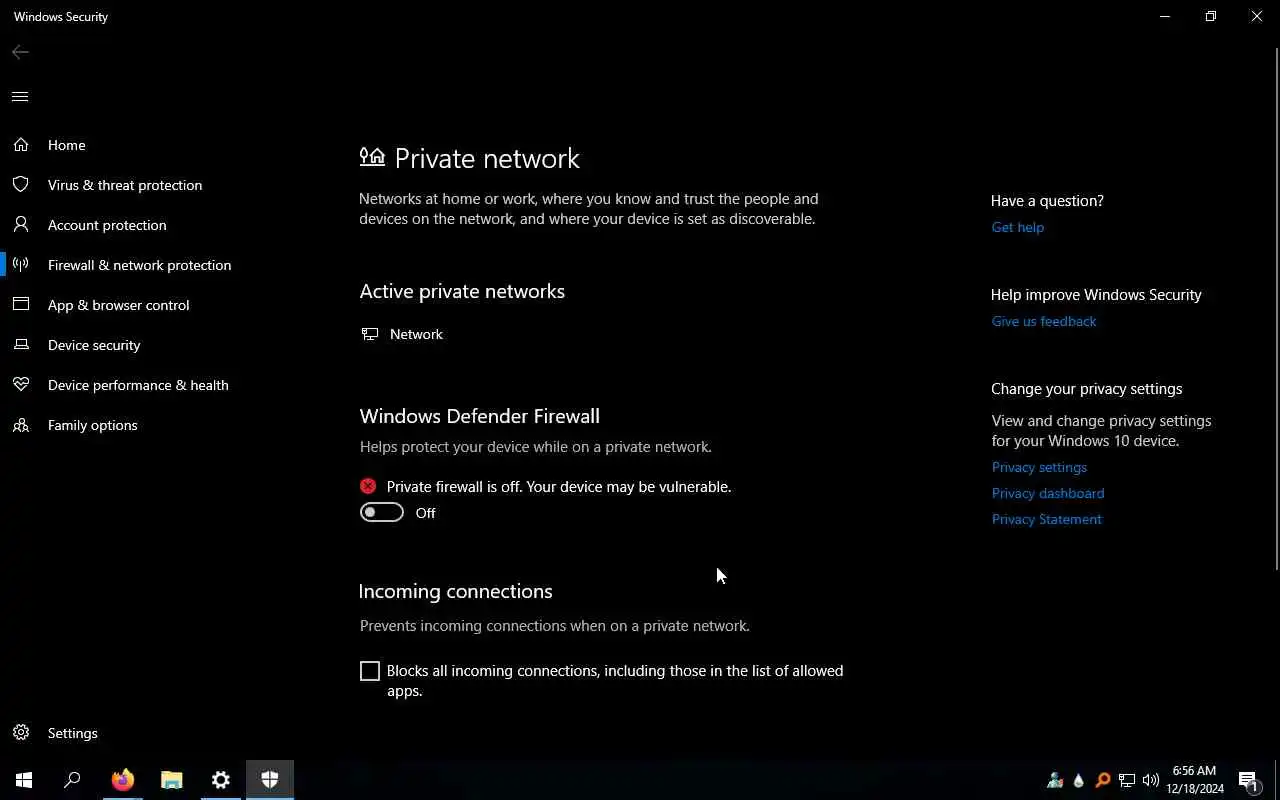The width and height of the screenshot is (1280, 800).
Task: Open File Explorer from the taskbar
Action: pyautogui.click(x=172, y=780)
